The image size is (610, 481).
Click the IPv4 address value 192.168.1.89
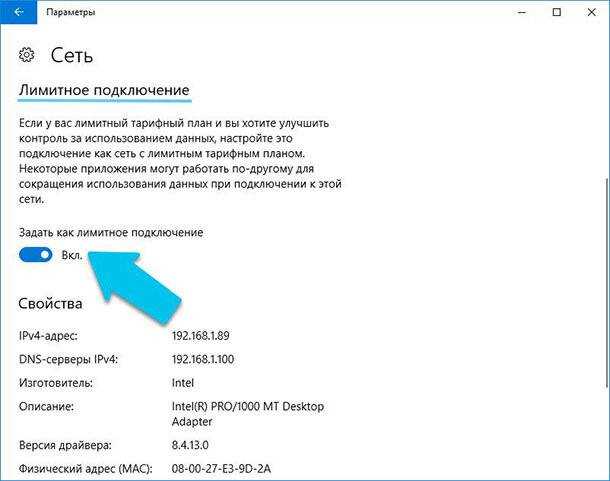pos(201,335)
